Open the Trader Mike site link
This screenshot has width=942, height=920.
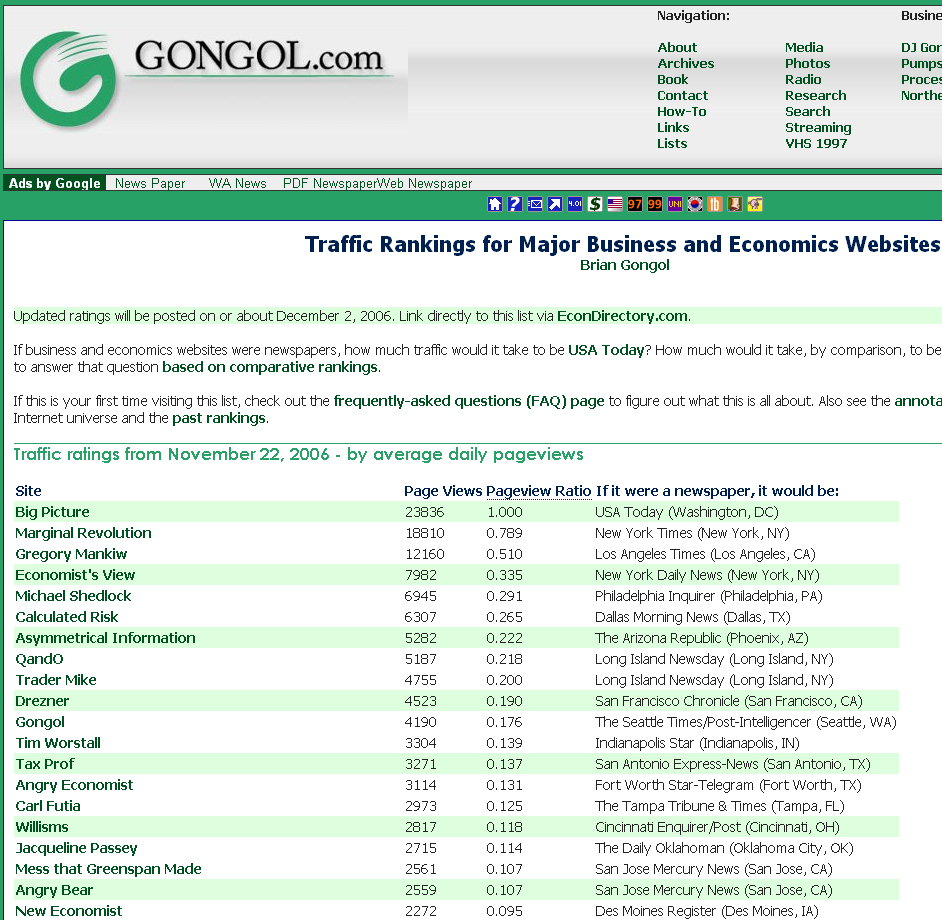pyautogui.click(x=56, y=680)
